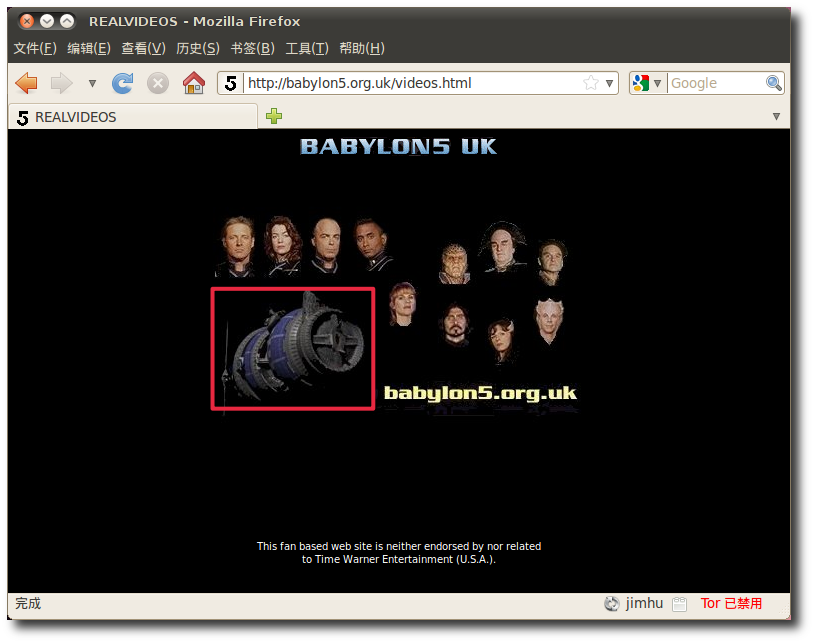Open the 查看(V) menu
The image size is (814, 643).
point(143,48)
